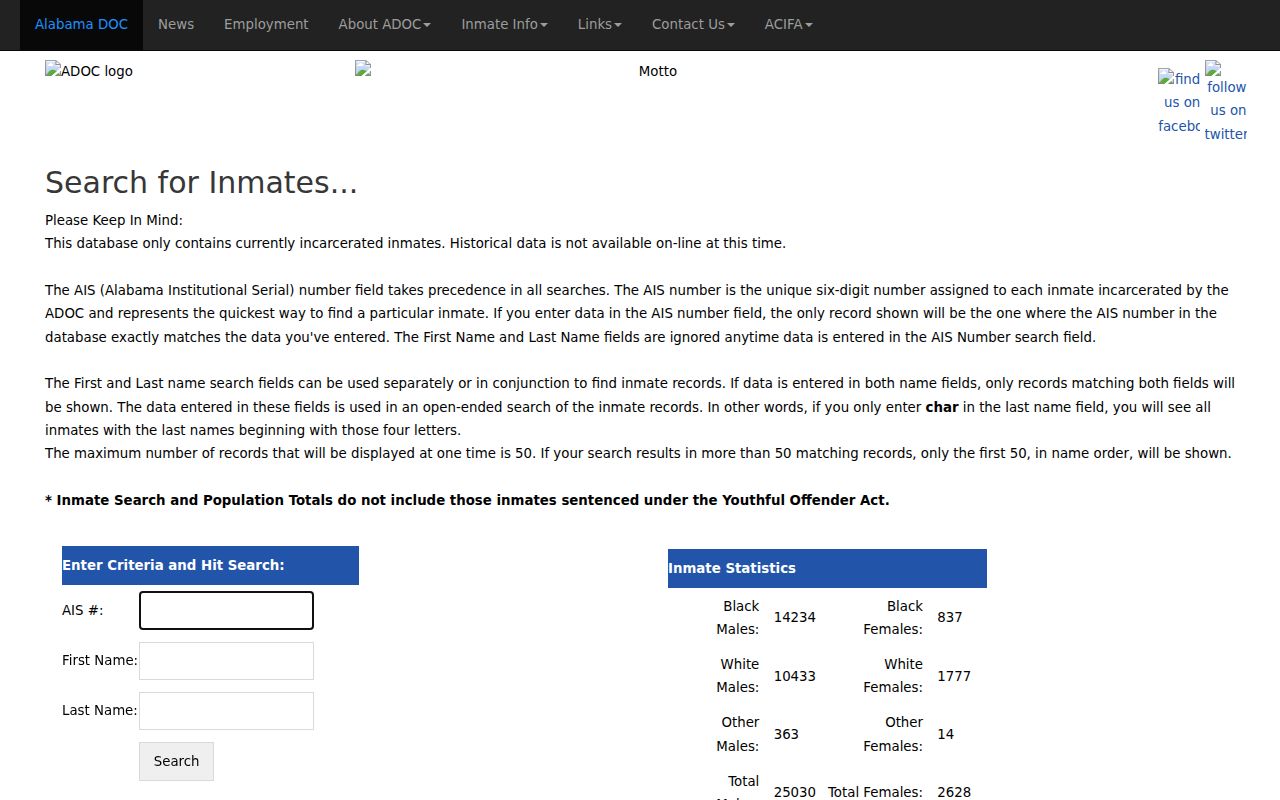Click the Last Name label
1280x800 pixels.
click(x=99, y=710)
